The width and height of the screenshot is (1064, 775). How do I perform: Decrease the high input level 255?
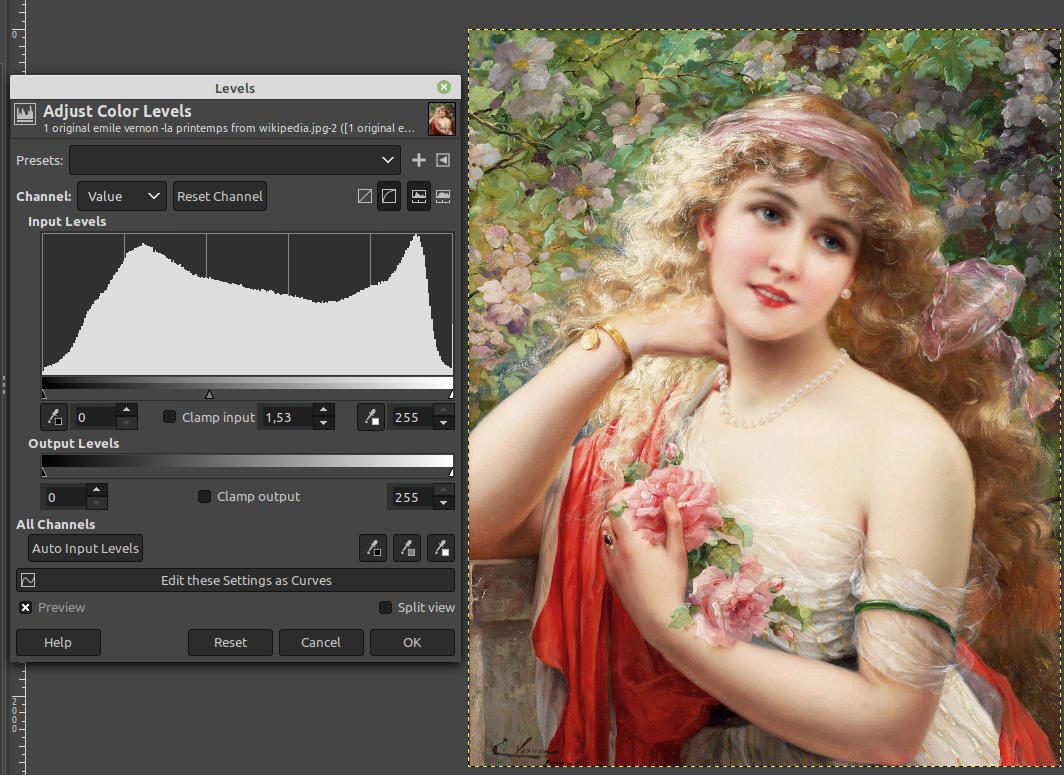tap(444, 423)
